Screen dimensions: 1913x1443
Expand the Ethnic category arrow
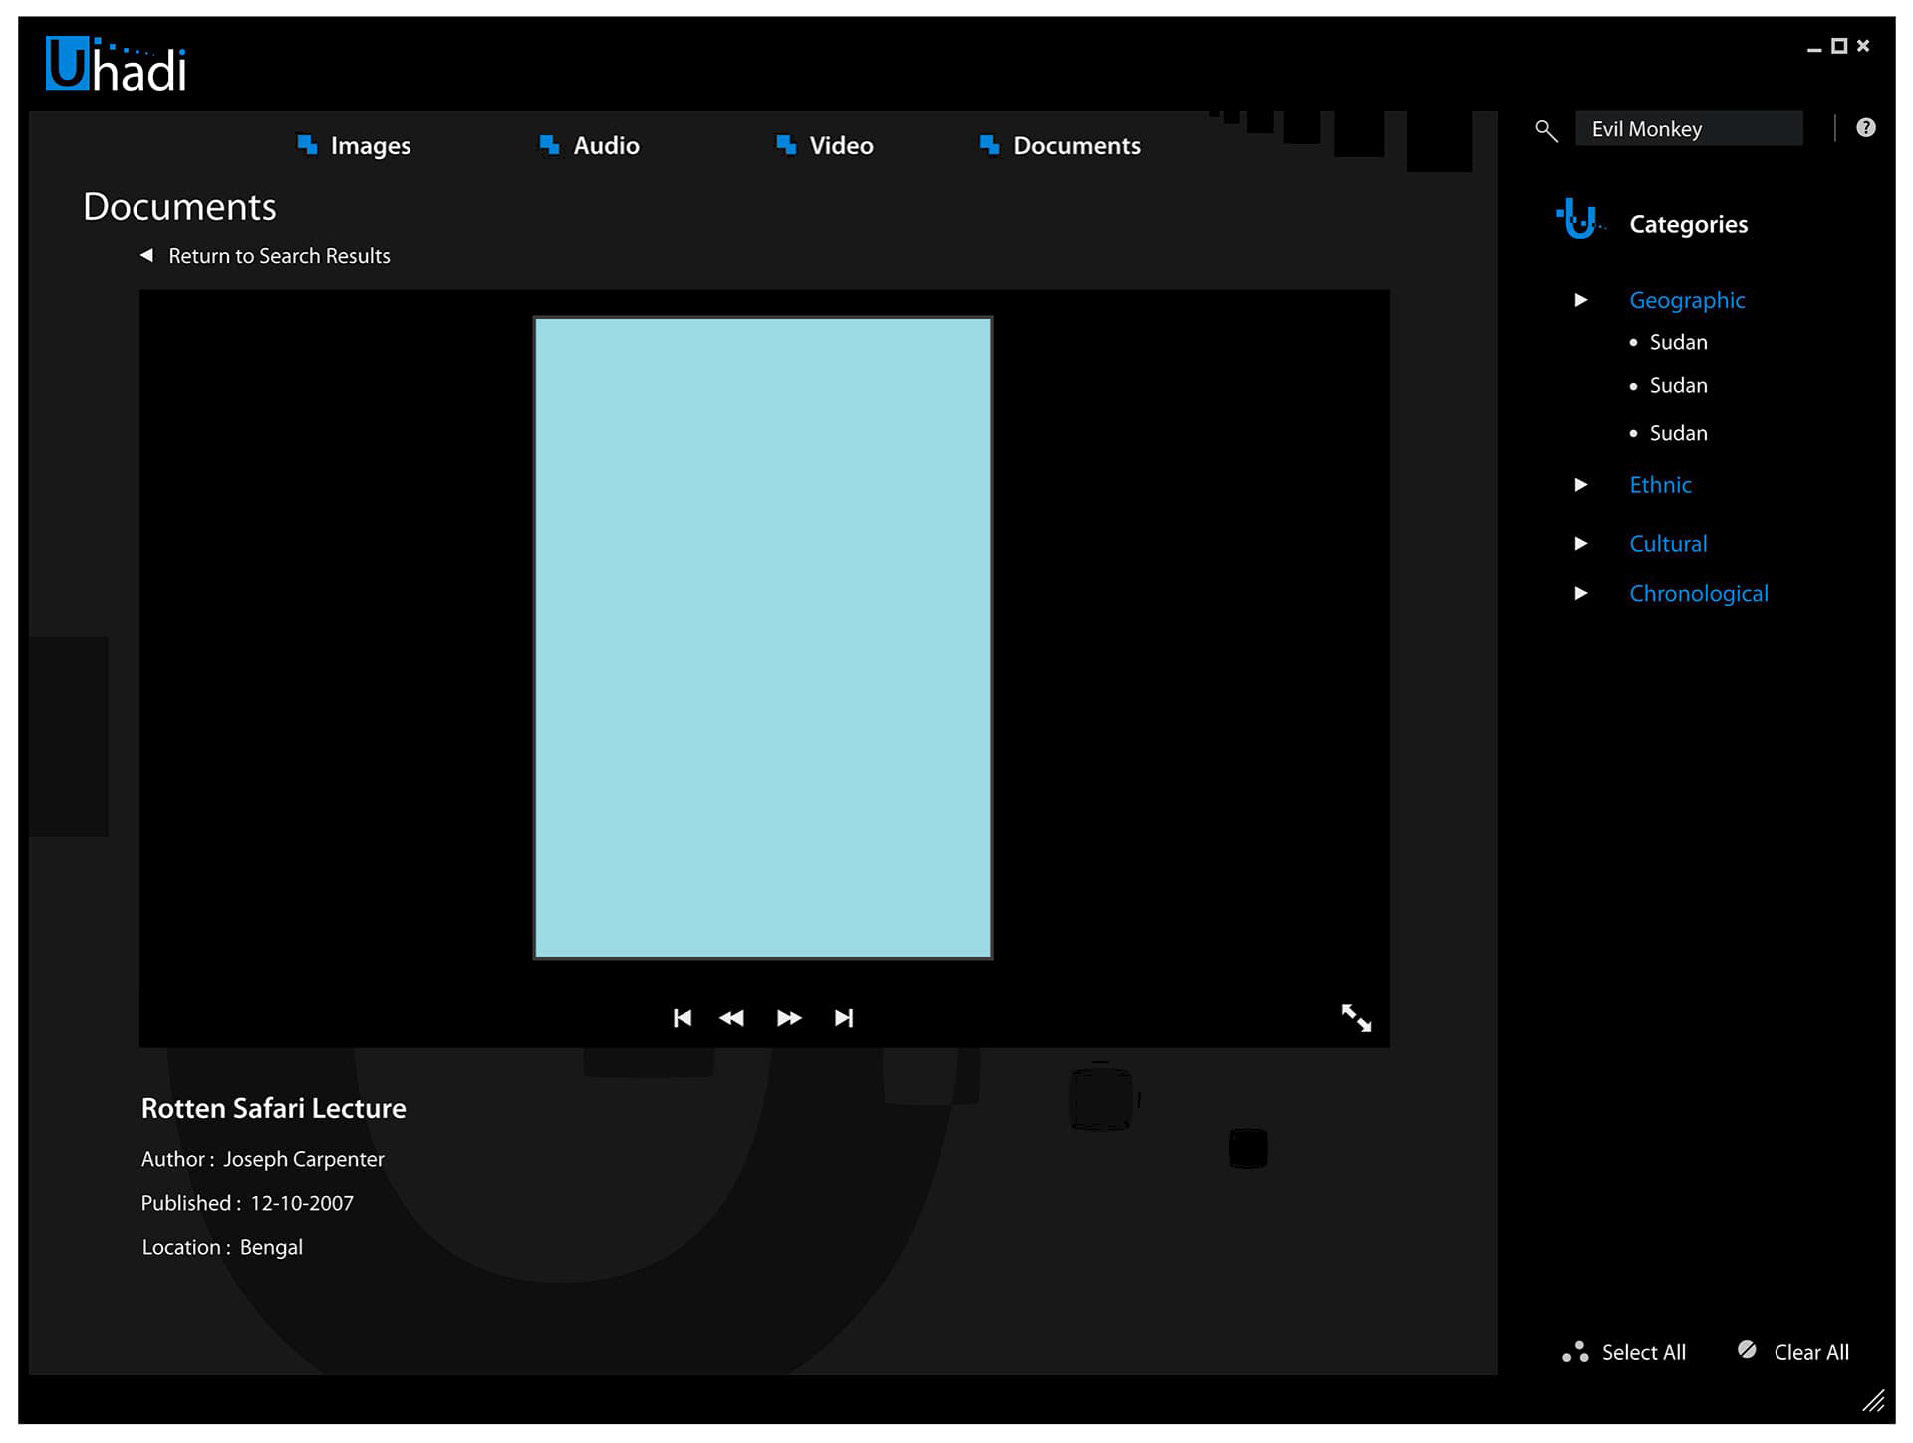(1580, 484)
